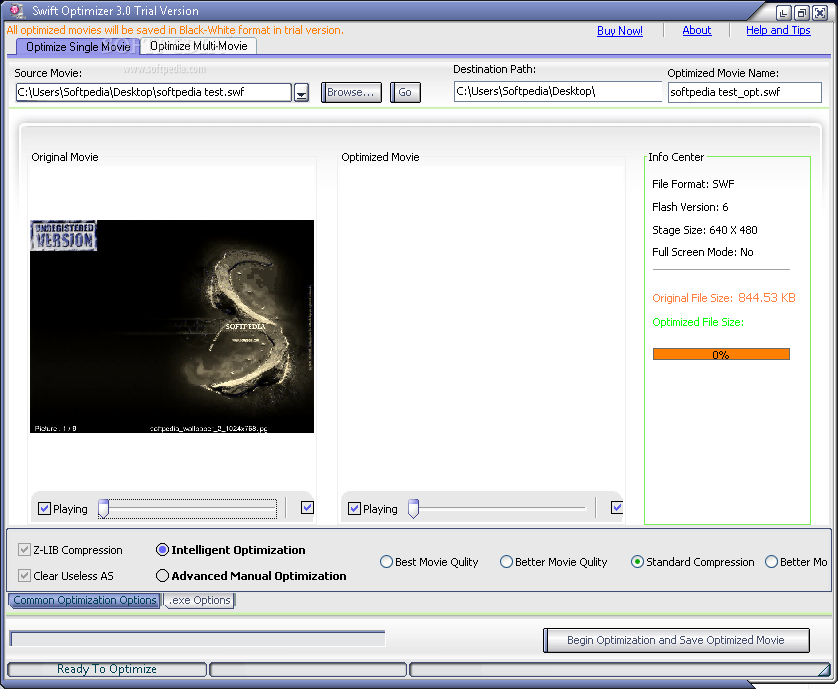This screenshot has width=838, height=689.
Task: Toggle the checkbox right of Optimized Movie slider
Action: (617, 507)
